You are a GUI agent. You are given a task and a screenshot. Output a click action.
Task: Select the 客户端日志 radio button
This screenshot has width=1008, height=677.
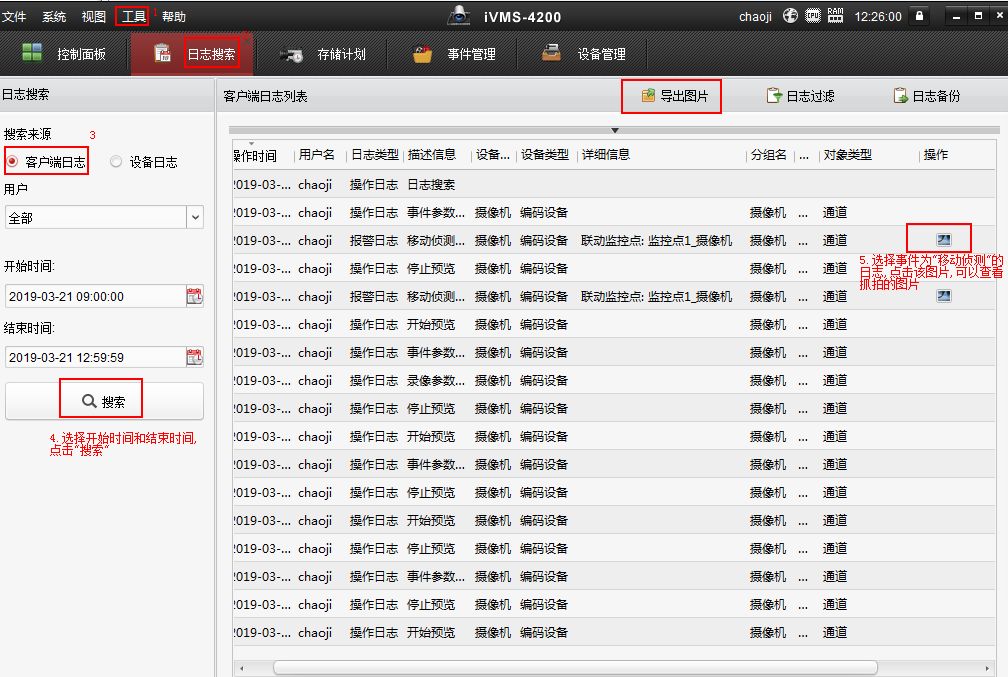12,161
